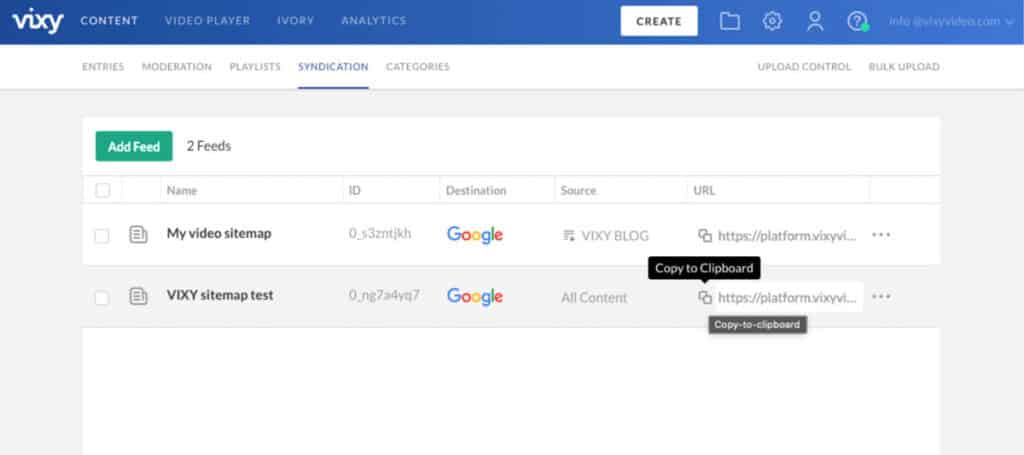Viewport: 1024px width, 455px height.
Task: Click Google logo in My video sitemap row
Action: (x=475, y=235)
